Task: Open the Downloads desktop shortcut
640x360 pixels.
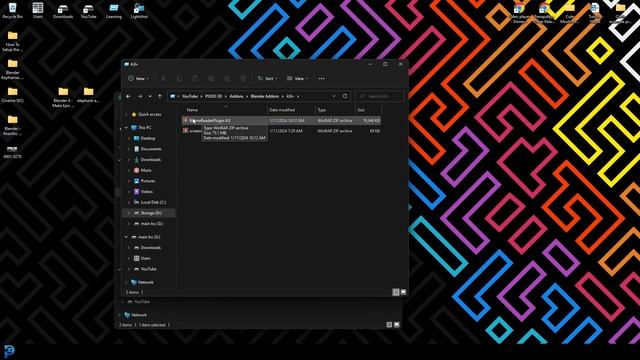Action: [63, 11]
